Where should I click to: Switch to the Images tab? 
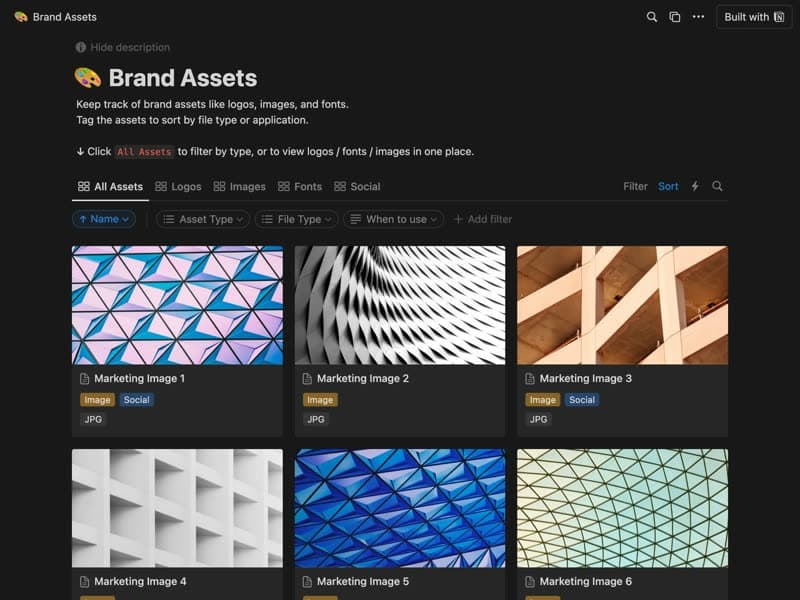pos(239,187)
